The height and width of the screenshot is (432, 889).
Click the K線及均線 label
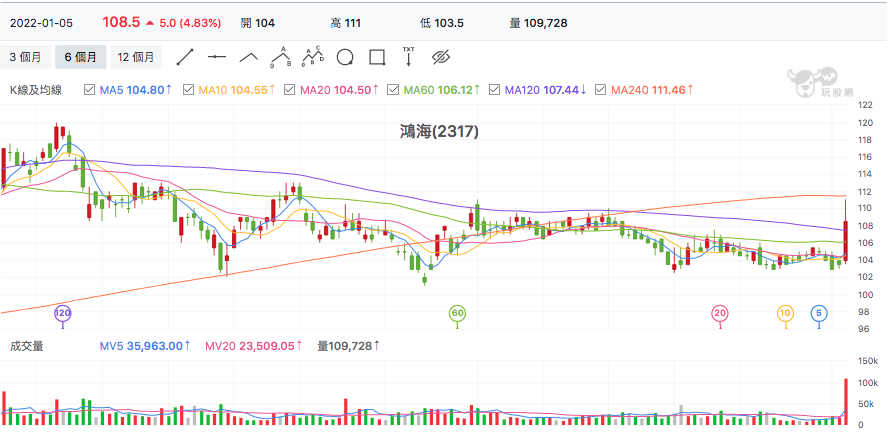coord(36,90)
